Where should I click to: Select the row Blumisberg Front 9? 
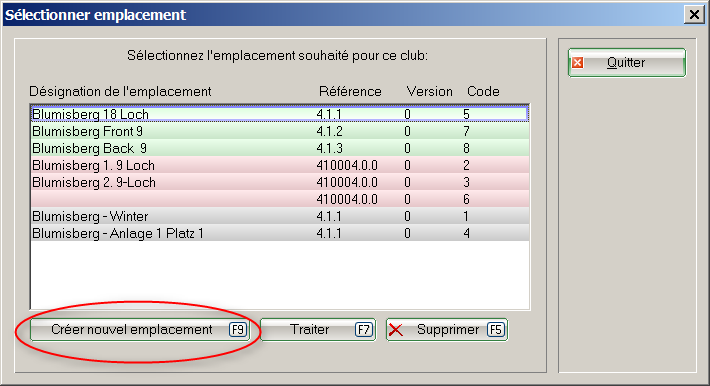[280, 131]
